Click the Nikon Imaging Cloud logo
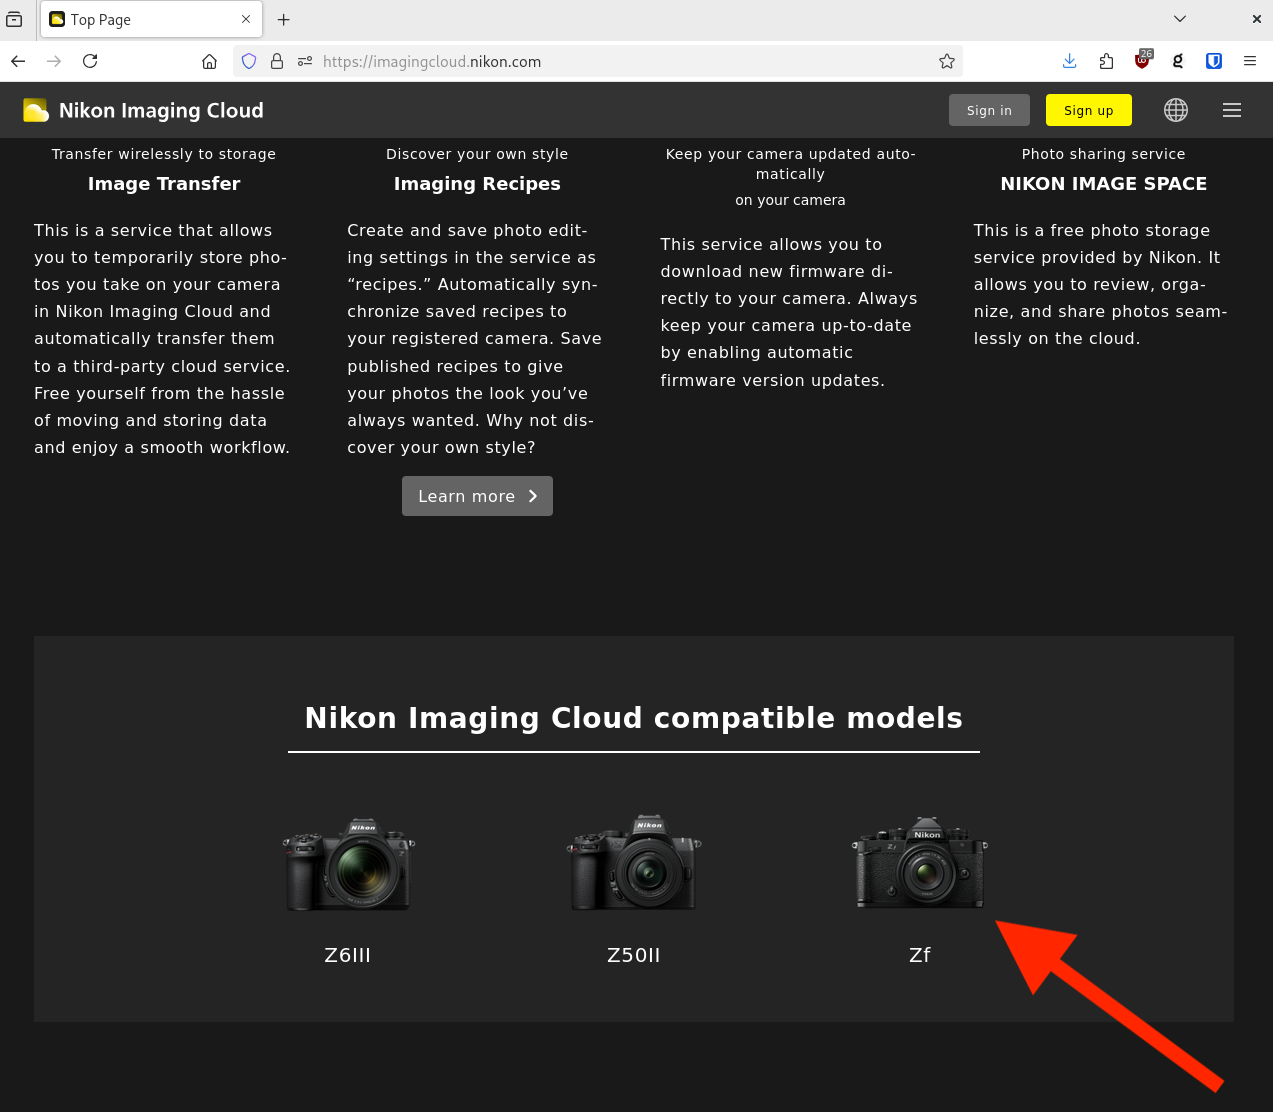 (143, 110)
